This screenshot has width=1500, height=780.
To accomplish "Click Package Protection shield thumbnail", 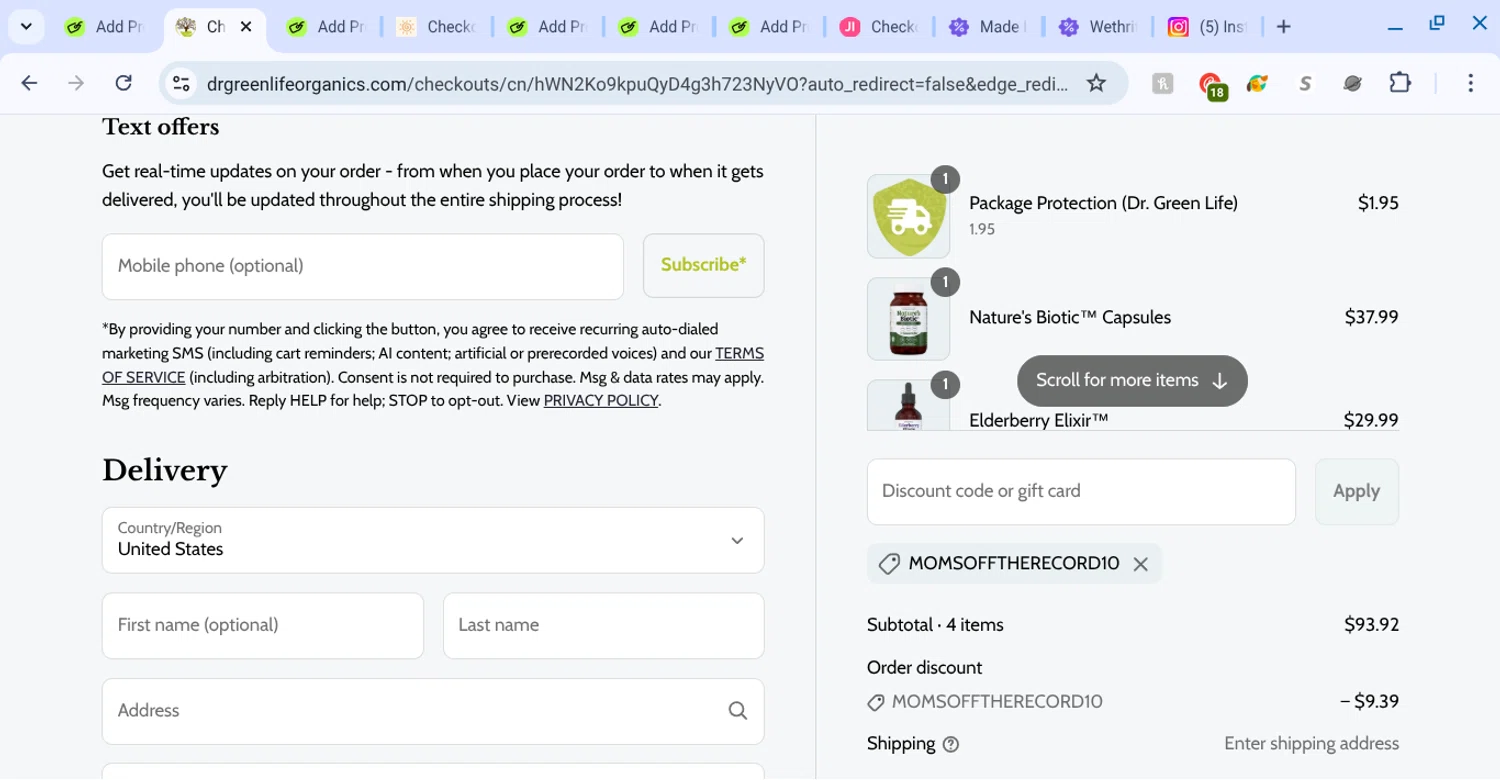I will point(908,216).
